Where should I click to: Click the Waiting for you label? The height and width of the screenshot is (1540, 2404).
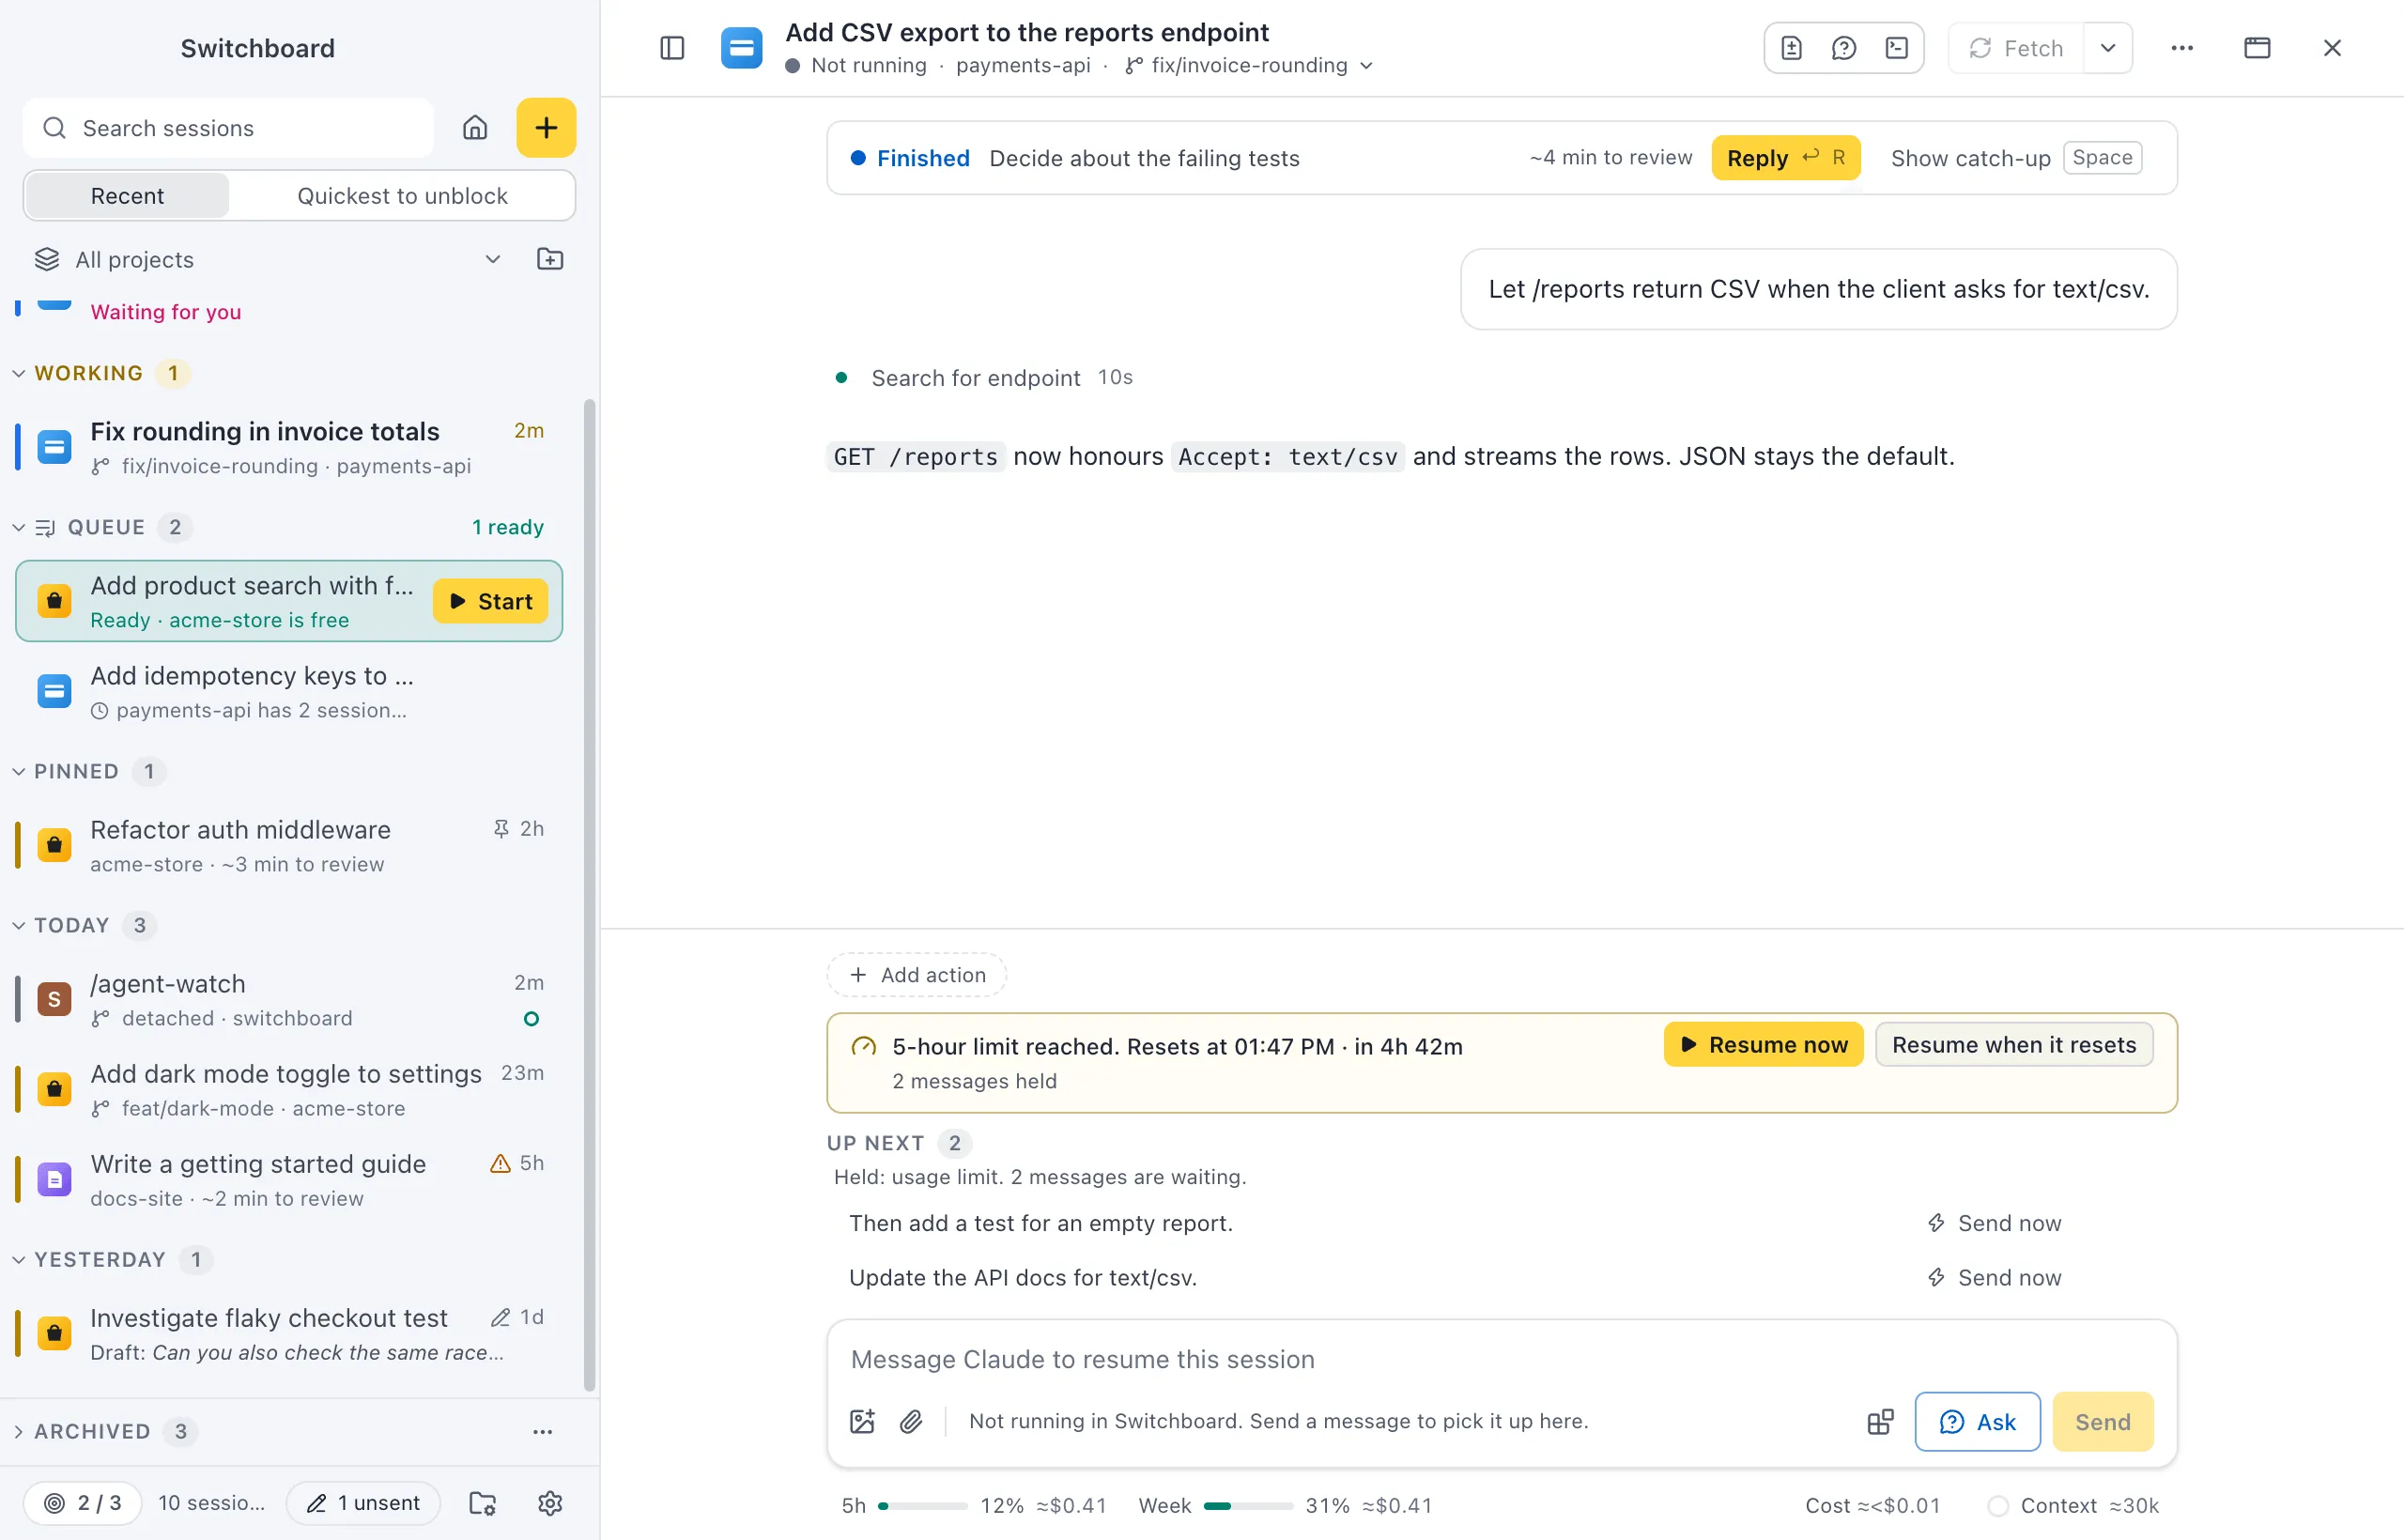tap(166, 312)
